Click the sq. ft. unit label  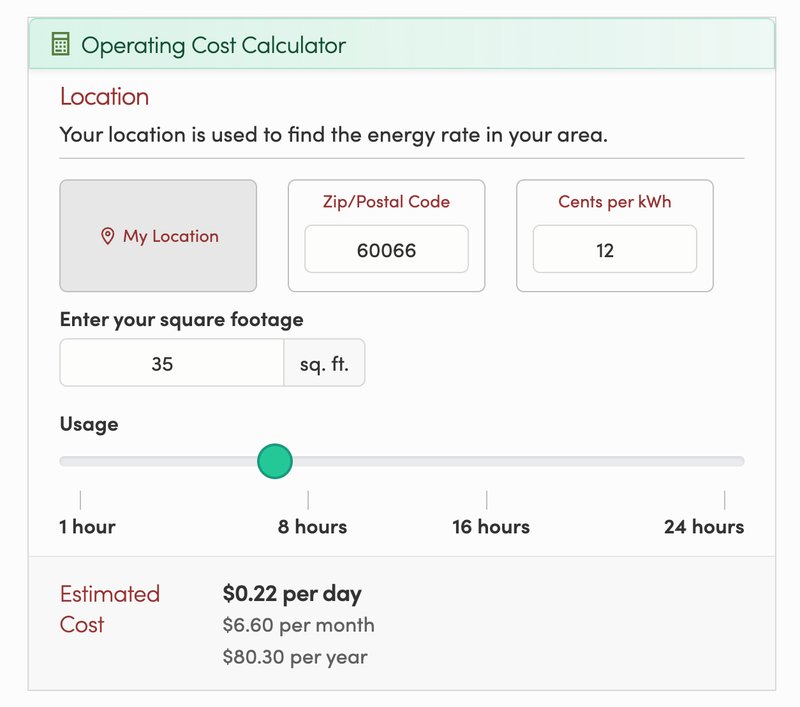coord(324,362)
